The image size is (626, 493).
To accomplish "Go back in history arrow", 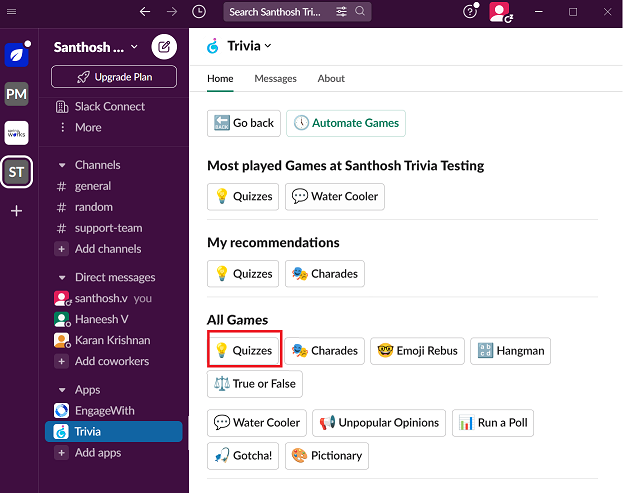I will pos(145,12).
